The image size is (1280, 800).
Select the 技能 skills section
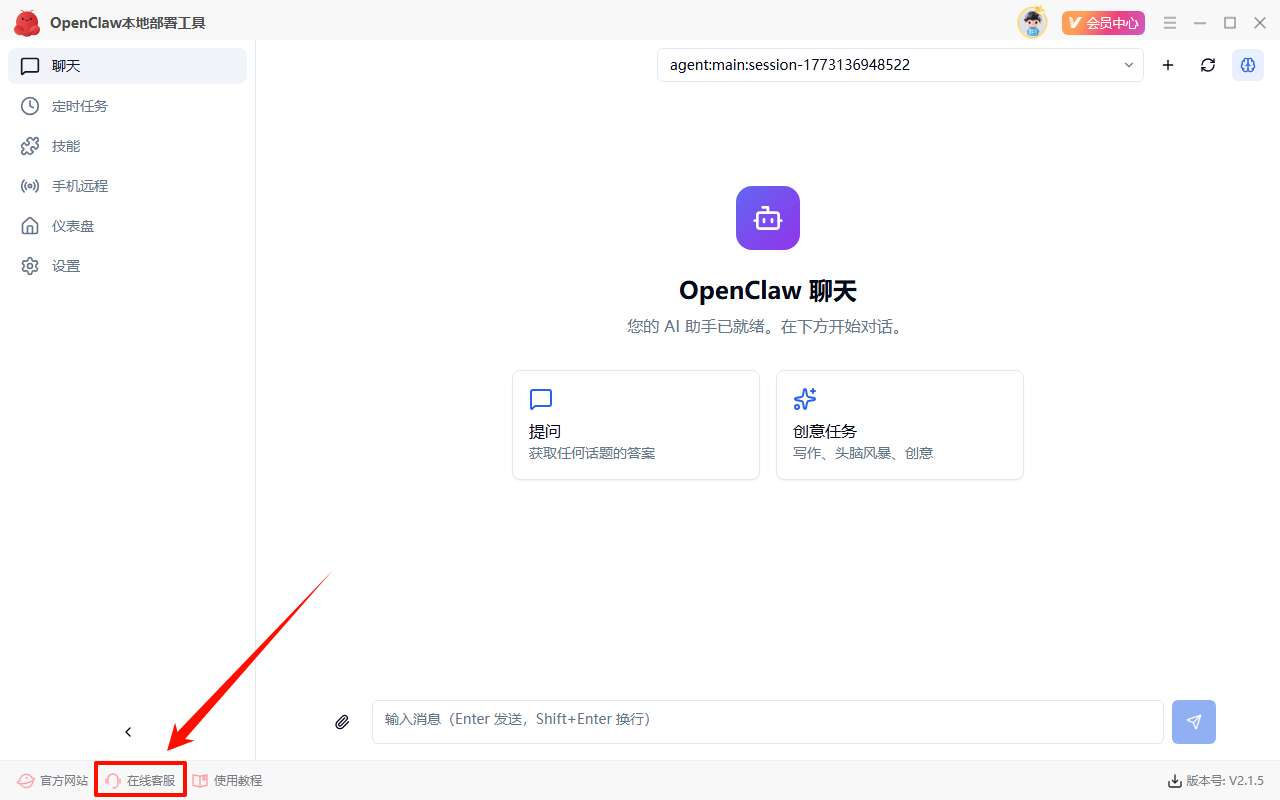coord(58,145)
